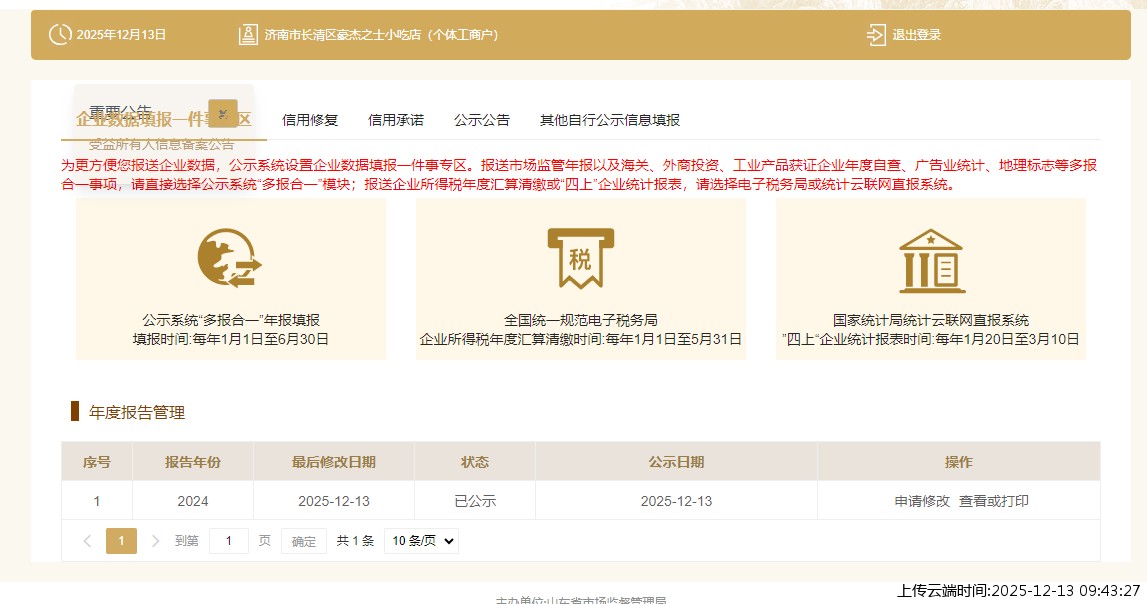Open the 其他自行公示信息填报 tab
Viewport: 1147px width, 604px height.
tap(610, 119)
